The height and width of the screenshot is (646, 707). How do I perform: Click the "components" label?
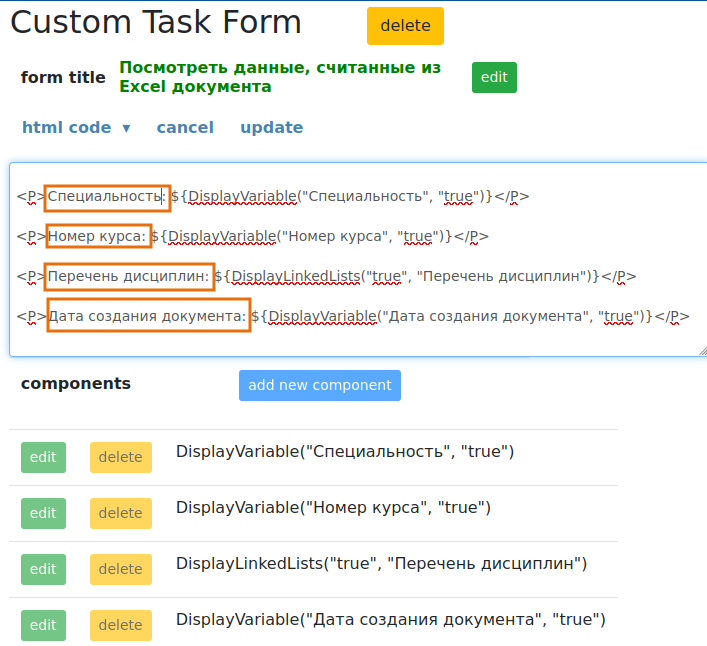coord(76,384)
